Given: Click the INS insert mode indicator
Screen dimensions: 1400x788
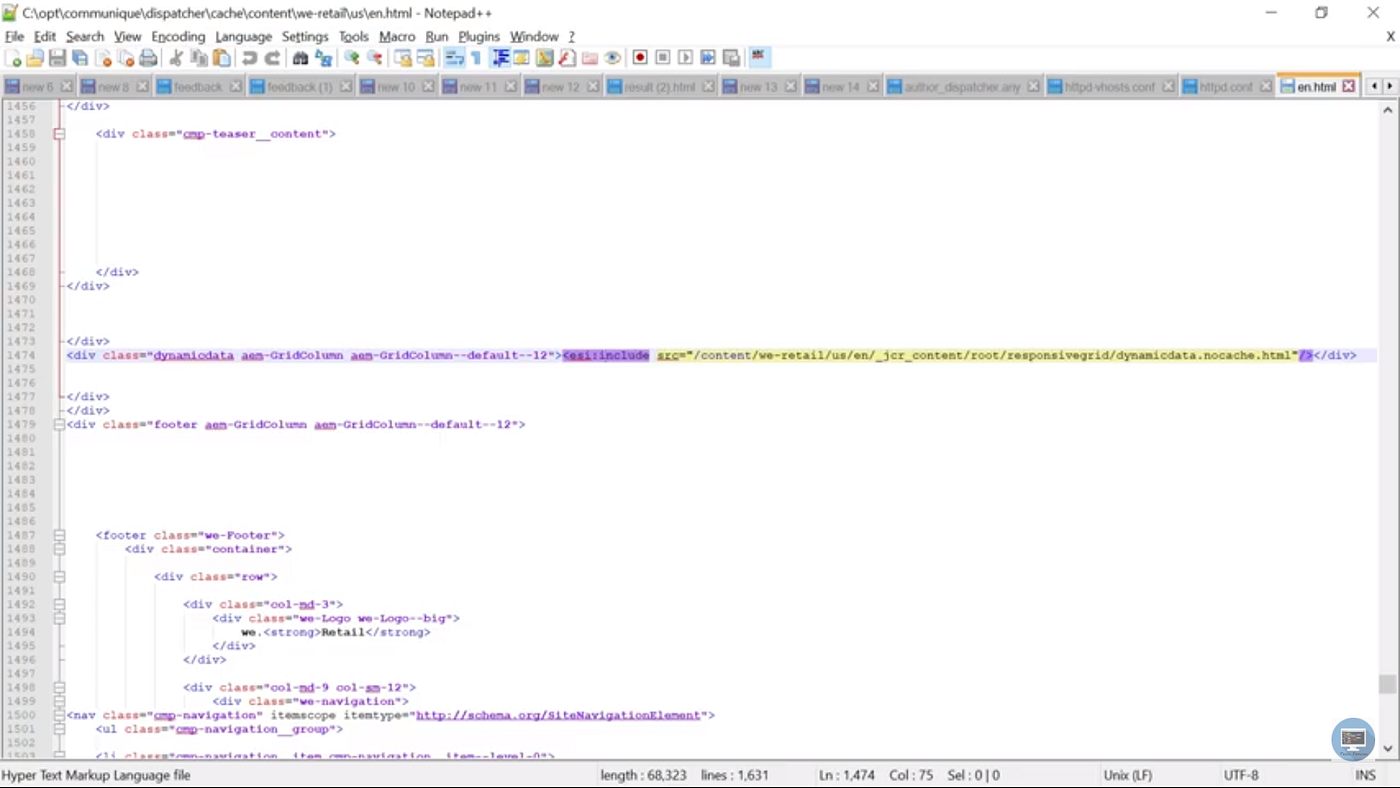Looking at the screenshot, I should pyautogui.click(x=1365, y=775).
